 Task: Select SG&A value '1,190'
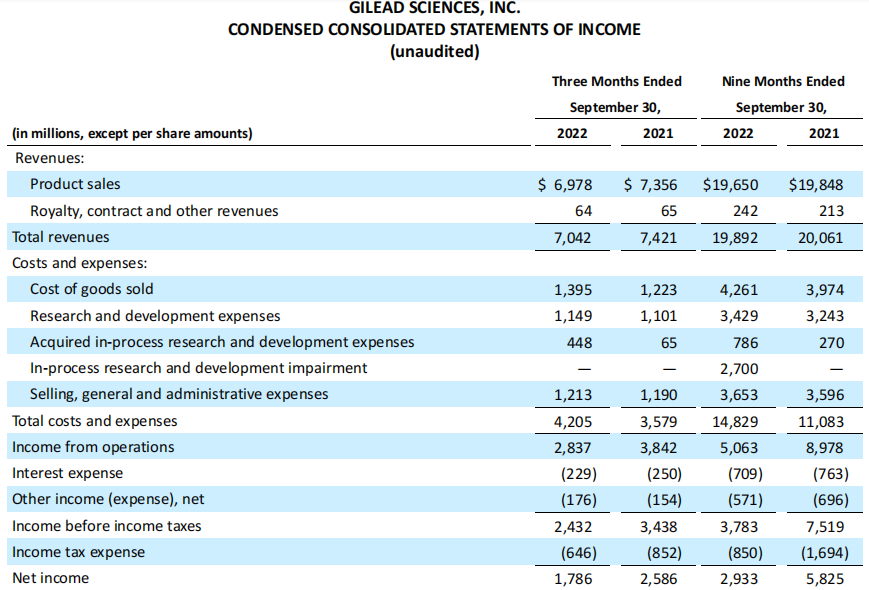pos(658,395)
